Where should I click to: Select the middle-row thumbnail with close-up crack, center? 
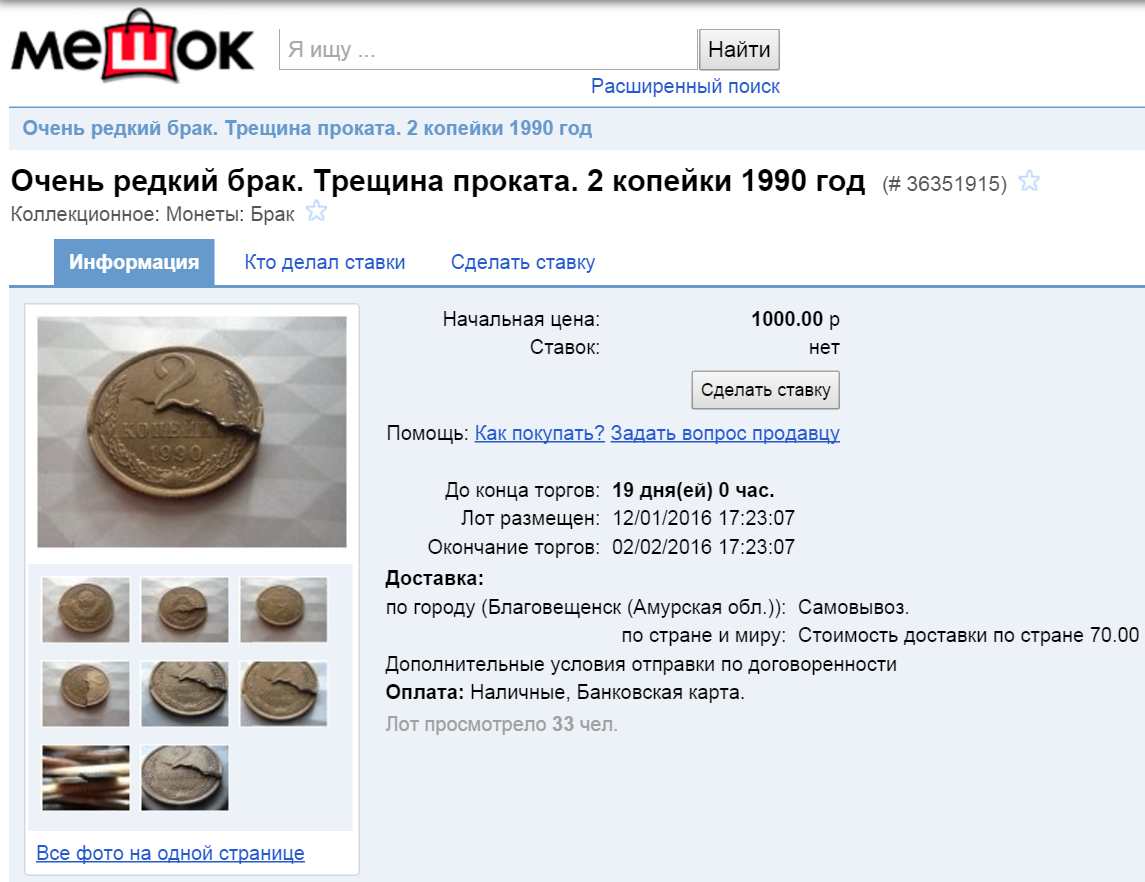(185, 694)
